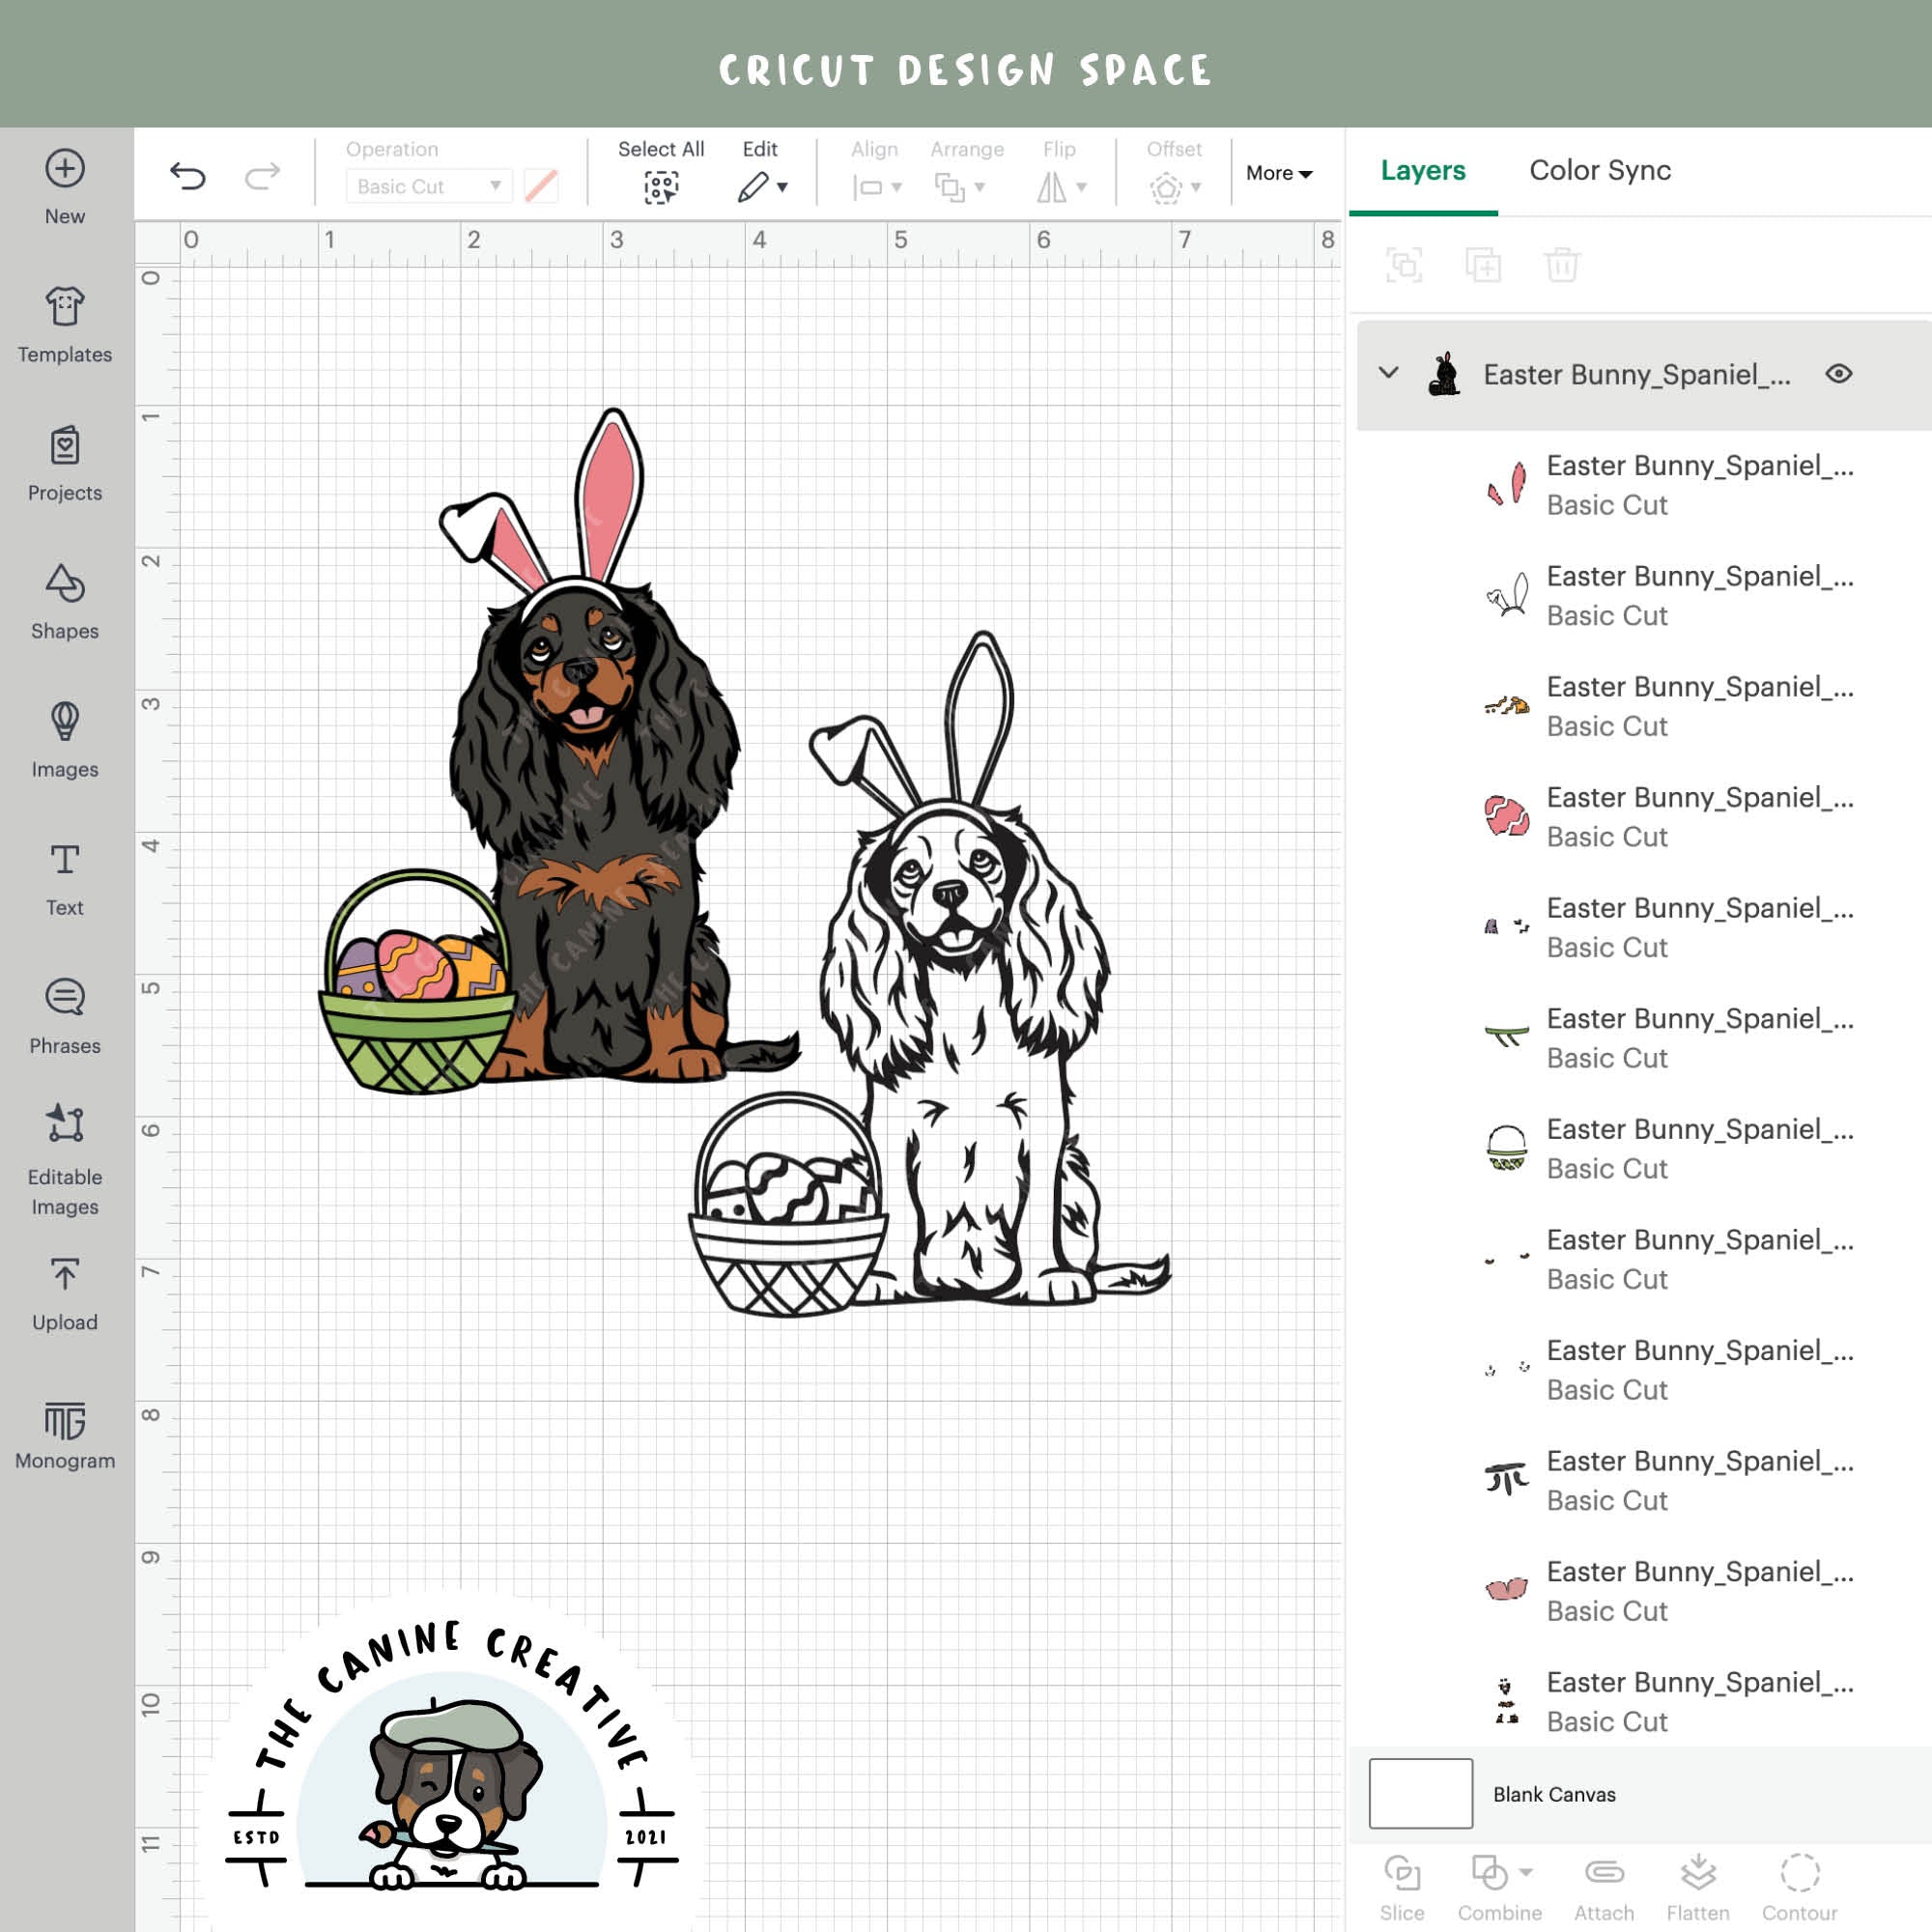The height and width of the screenshot is (1932, 1932).
Task: Click the Select All button
Action: click(661, 170)
